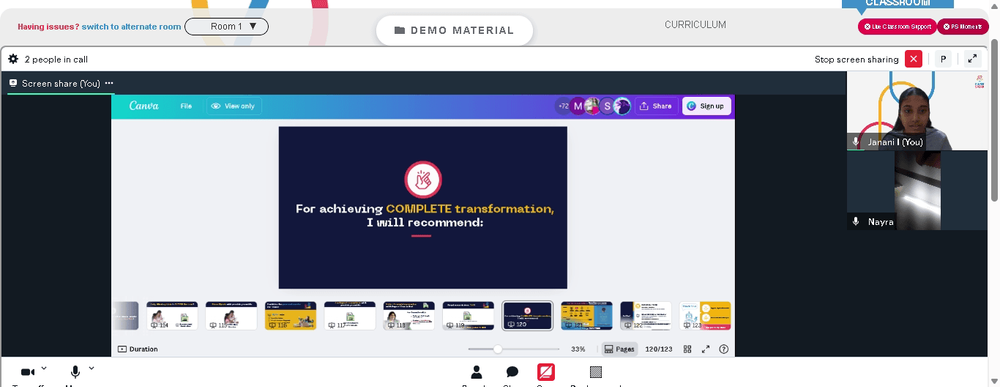Open Screen share more options menu
This screenshot has width=1000, height=387.
[x=109, y=83]
